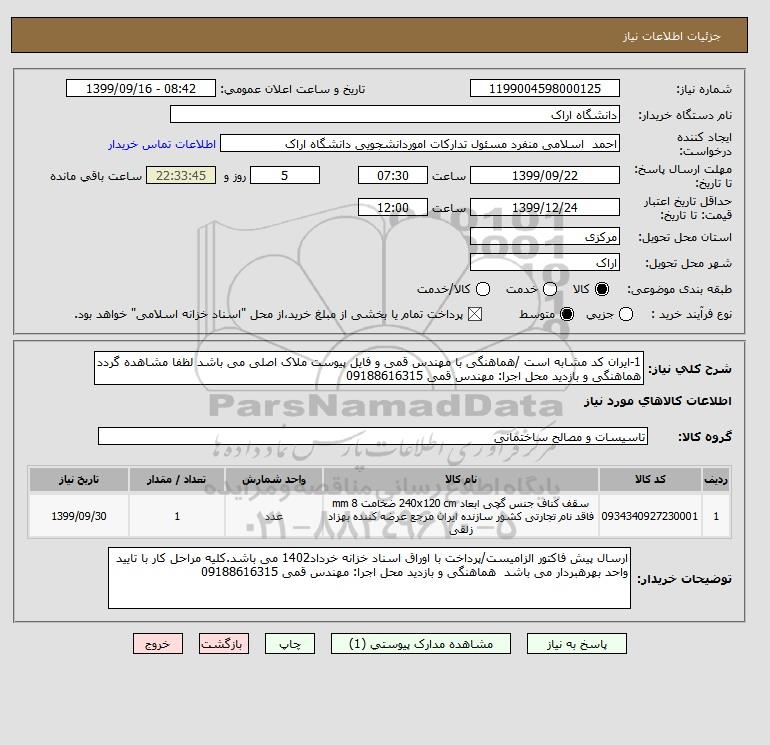Select the جزیی purchase type radio

pos(626,314)
